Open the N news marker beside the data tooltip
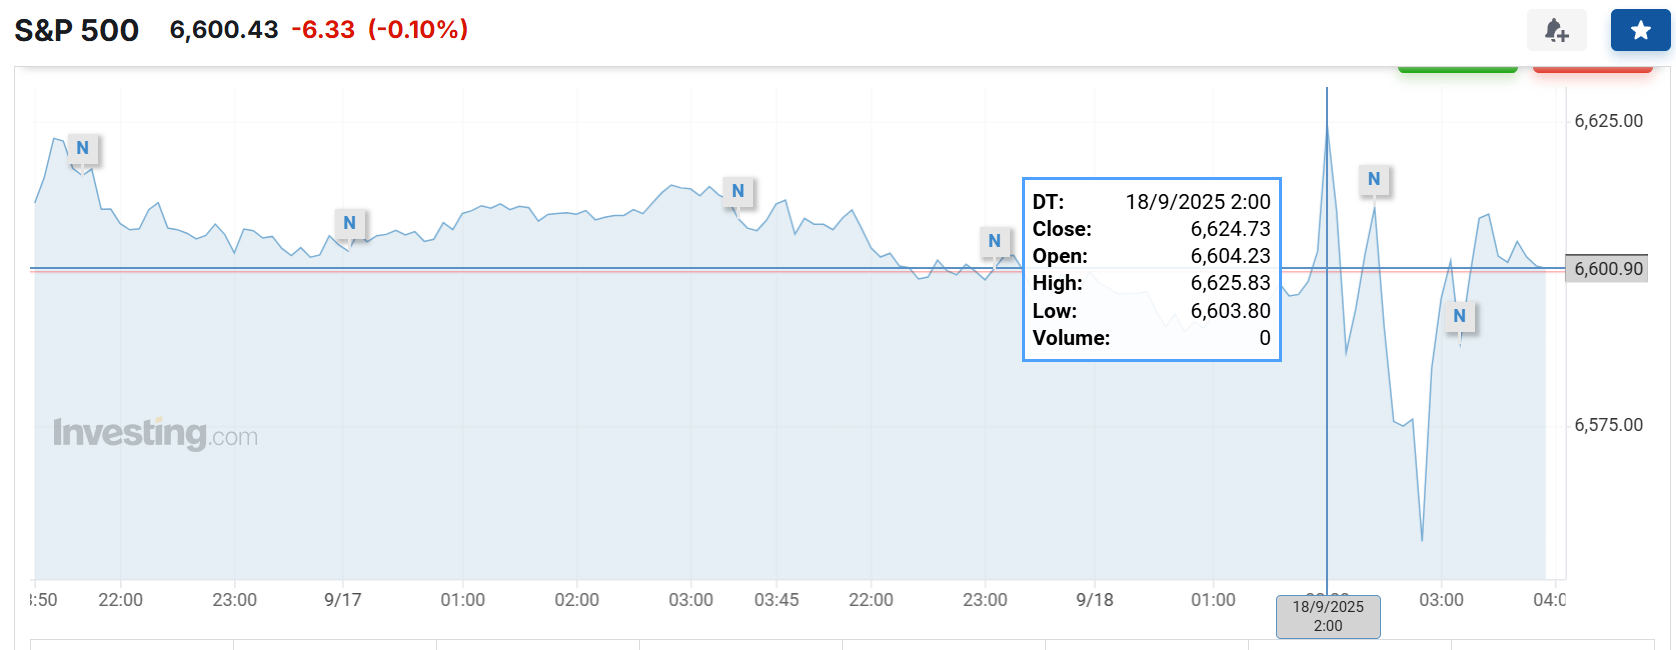Screen dimensions: 1676x650 994,241
